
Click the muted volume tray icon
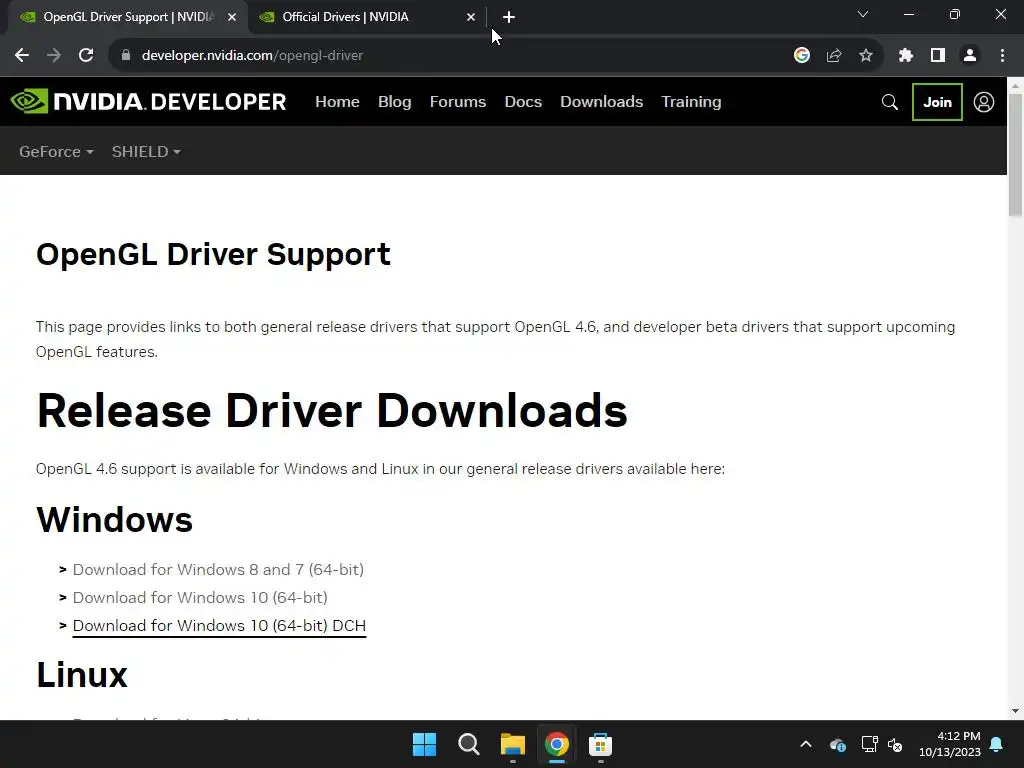(x=895, y=744)
